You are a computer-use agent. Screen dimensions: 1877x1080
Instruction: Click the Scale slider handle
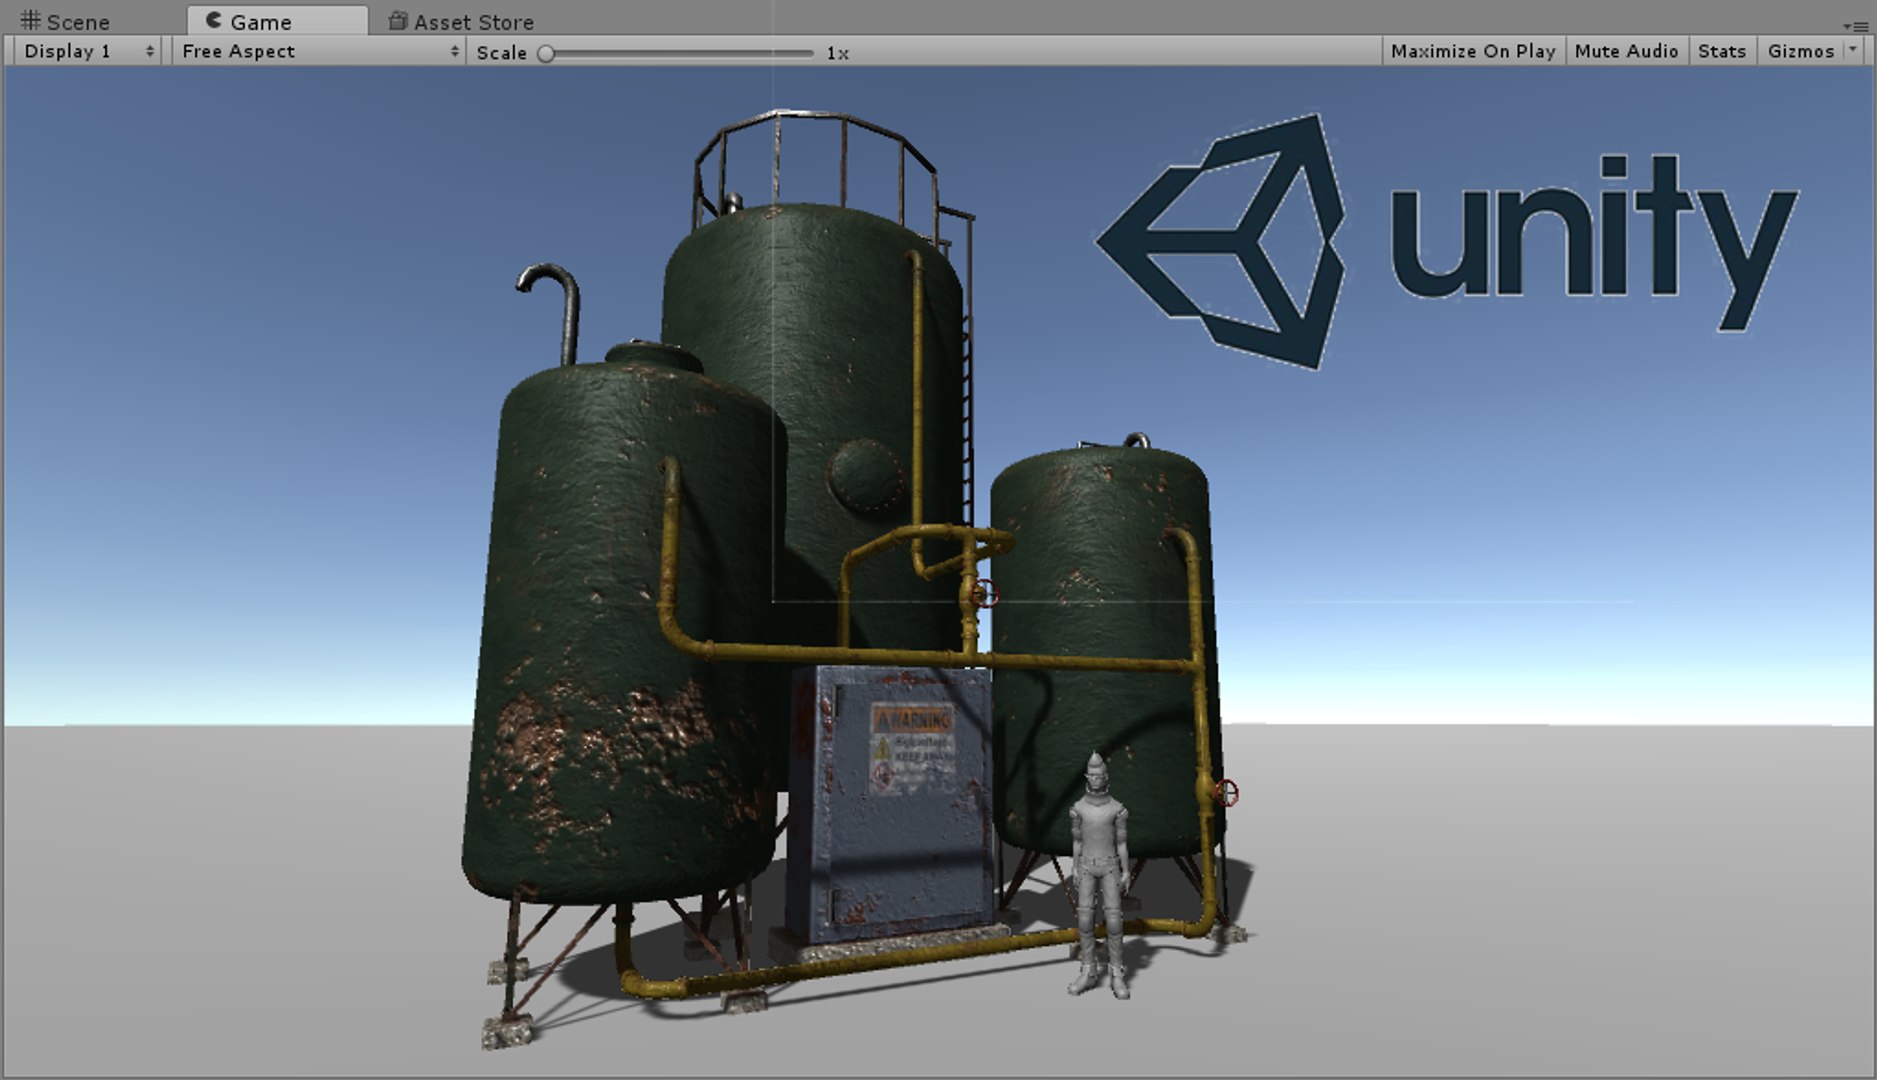click(x=546, y=53)
